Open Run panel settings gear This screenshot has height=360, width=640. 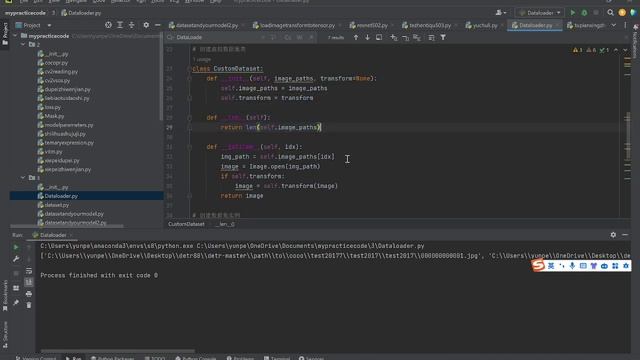point(613,235)
